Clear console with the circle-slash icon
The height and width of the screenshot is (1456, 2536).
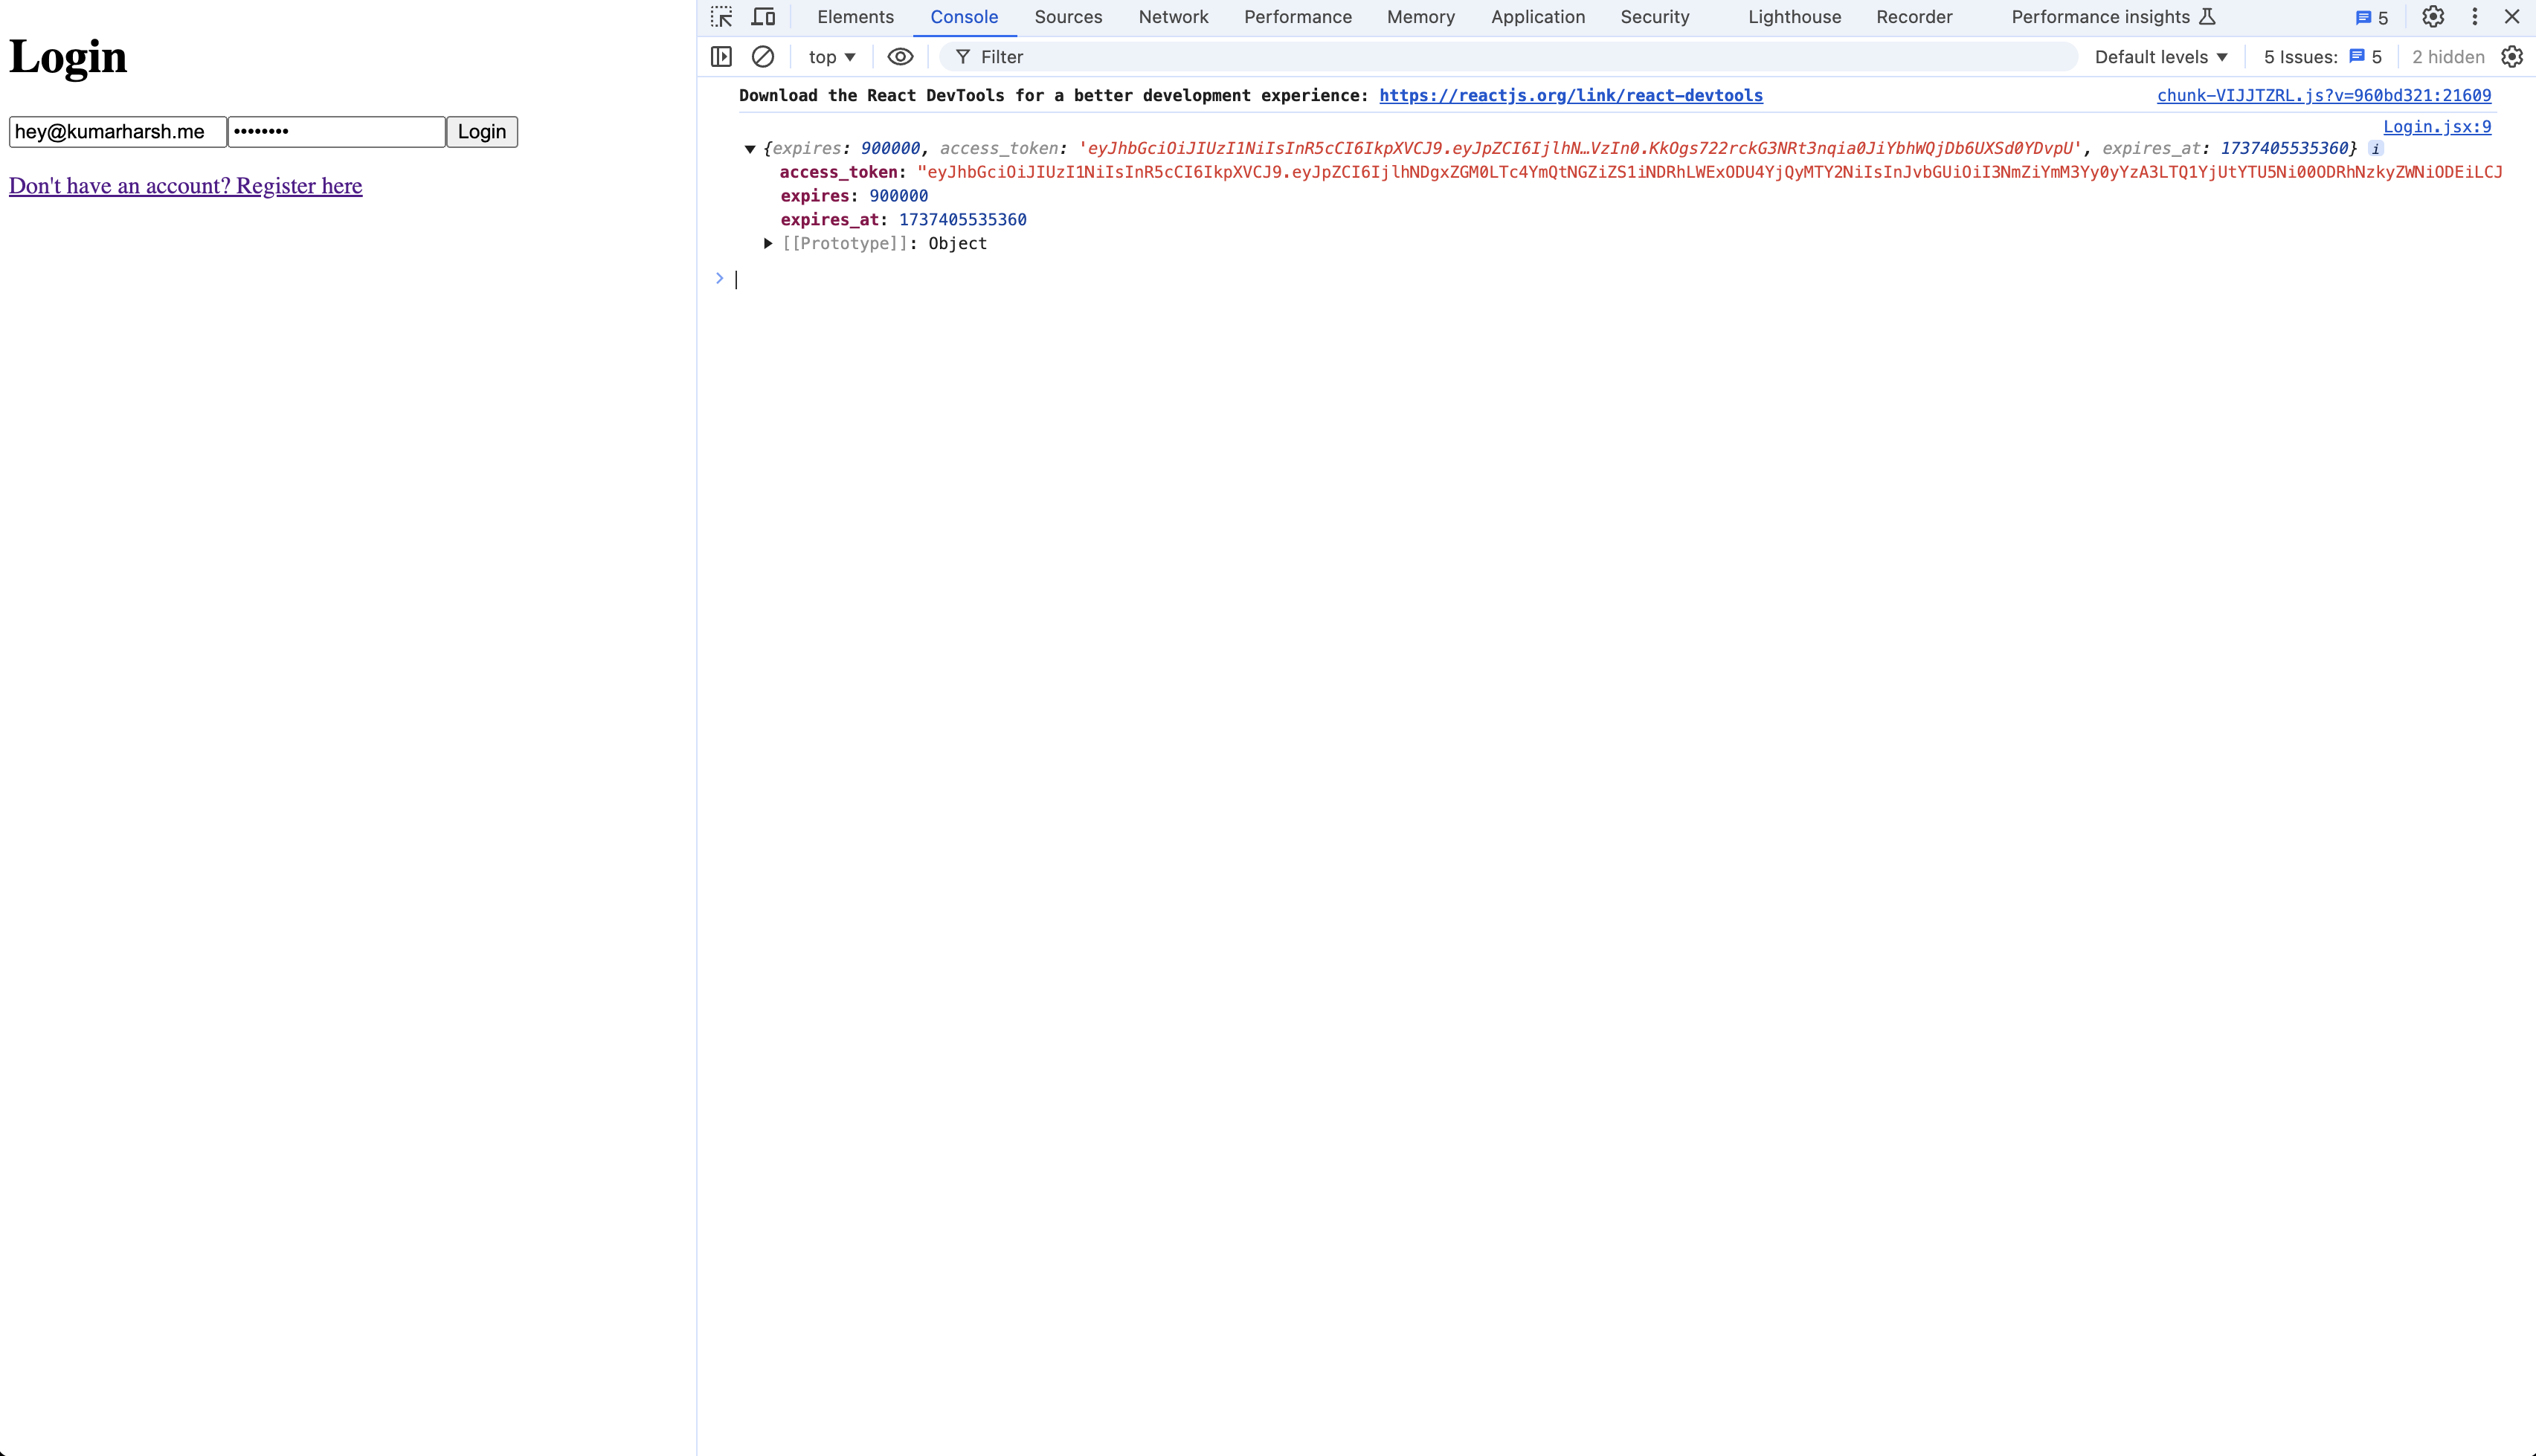pyautogui.click(x=763, y=57)
